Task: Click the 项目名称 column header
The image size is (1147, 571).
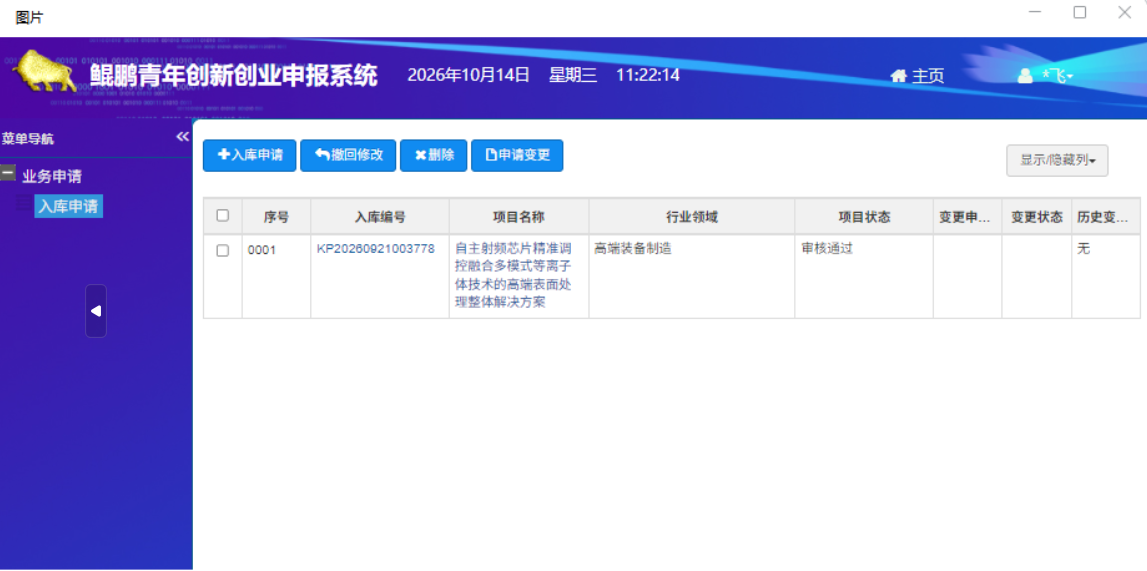Action: point(519,216)
